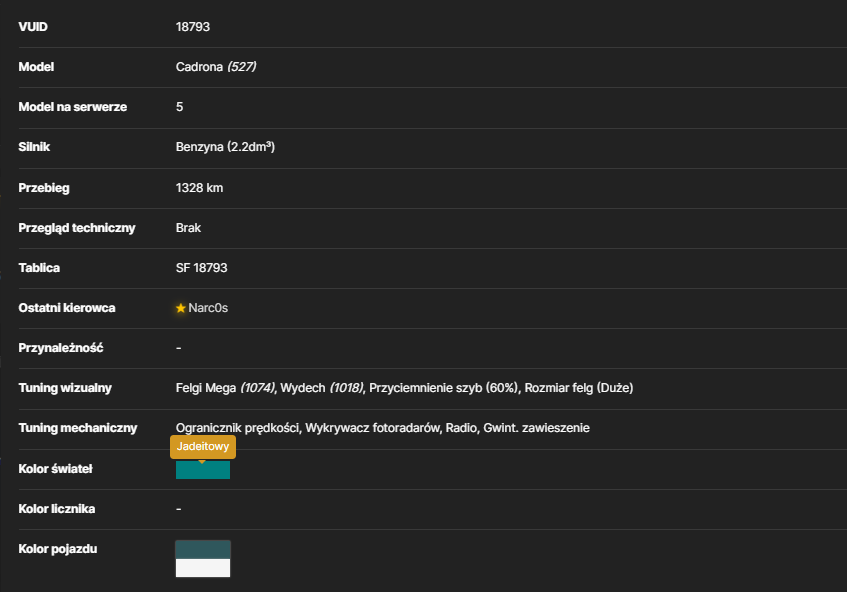This screenshot has width=847, height=592.
Task: Click the Przyciemnienie szyb (60%) entry
Action: (x=444, y=388)
